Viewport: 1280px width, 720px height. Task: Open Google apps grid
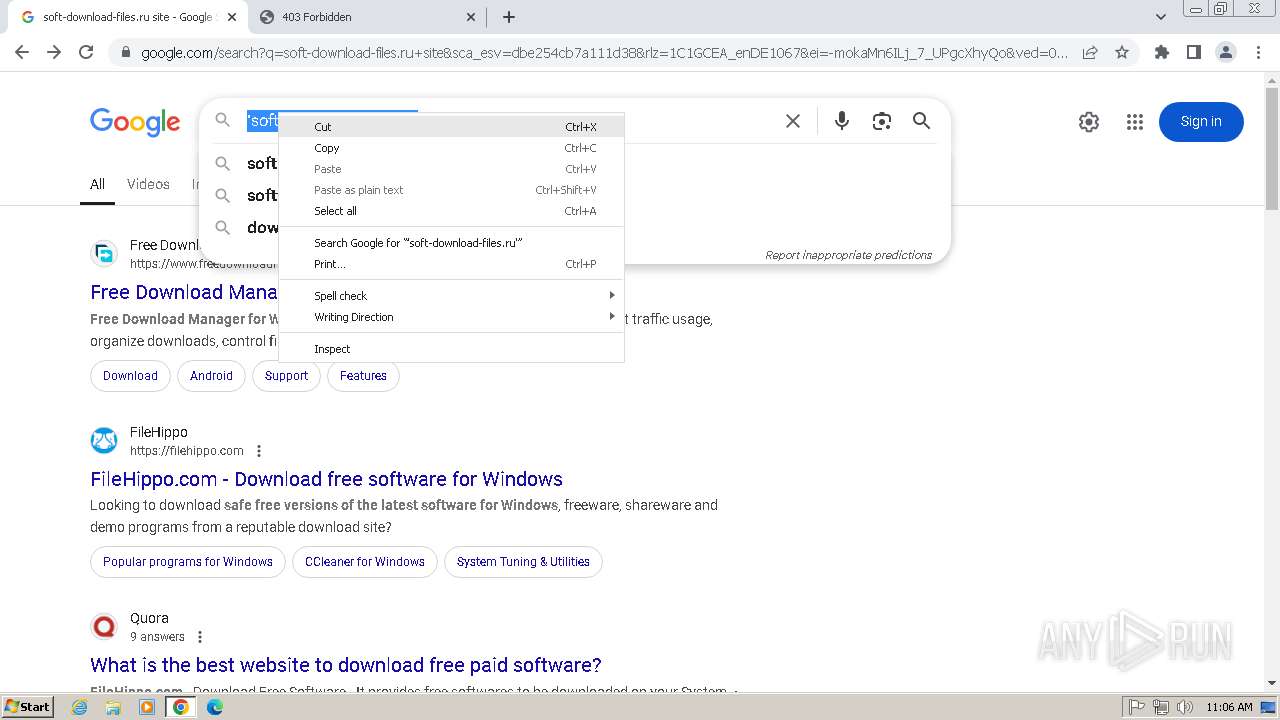pos(1134,122)
